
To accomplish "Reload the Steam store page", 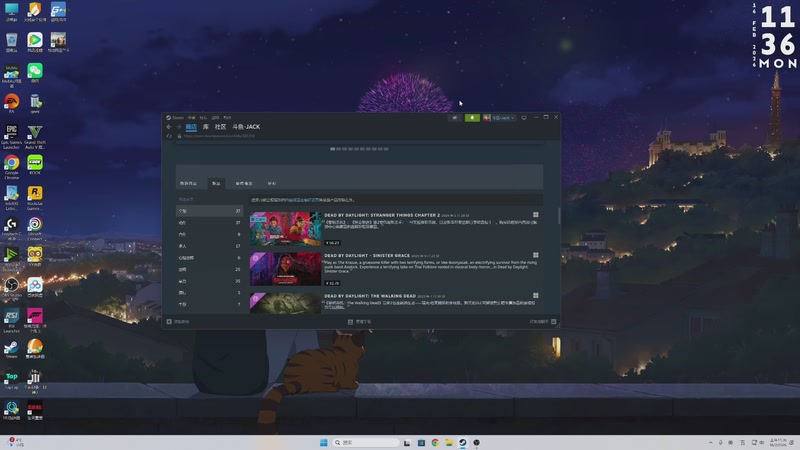I will pos(169,136).
